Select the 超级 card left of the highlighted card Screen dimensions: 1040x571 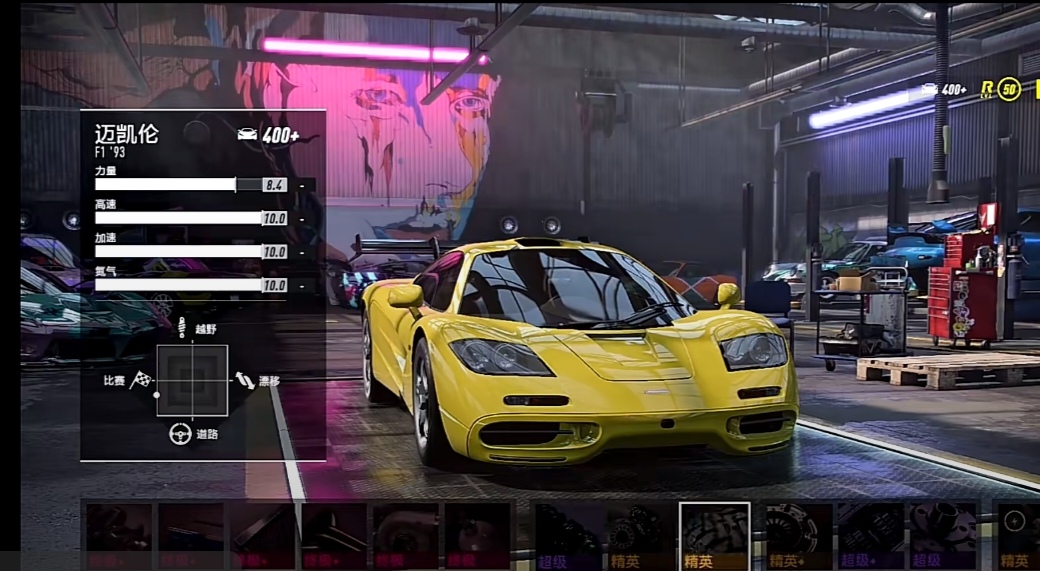point(568,536)
